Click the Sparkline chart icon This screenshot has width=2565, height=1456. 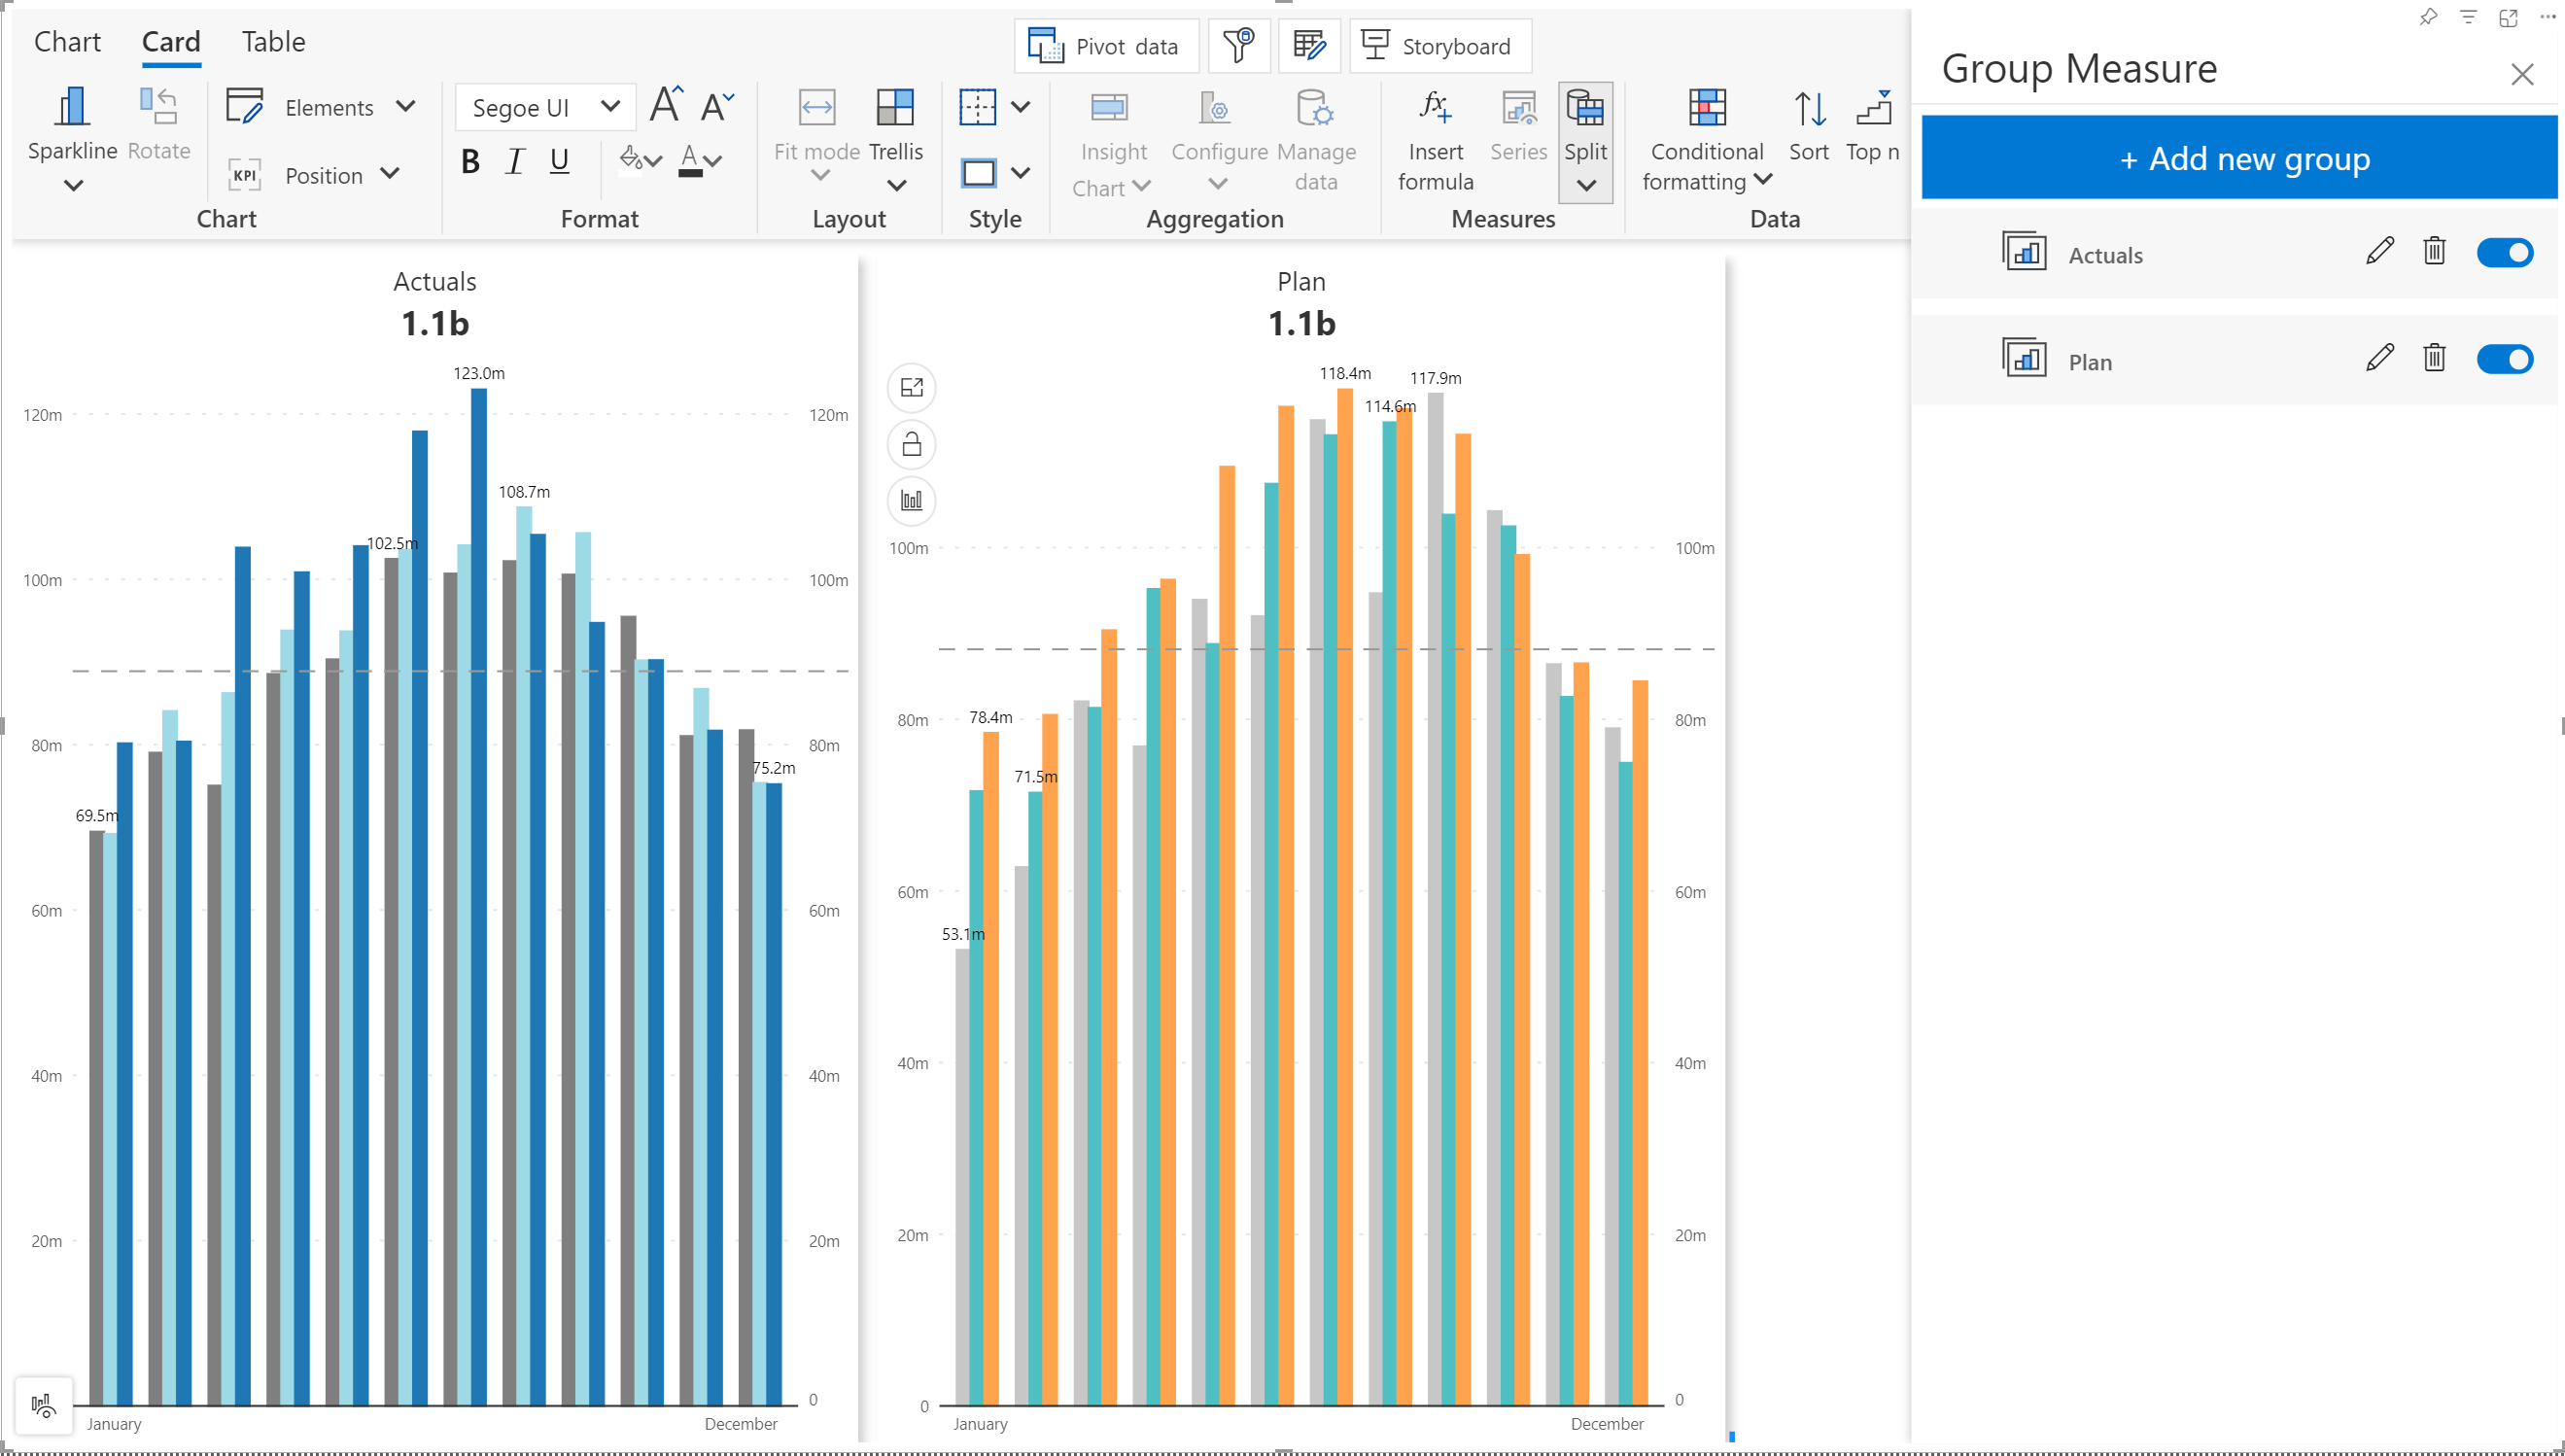tap(72, 108)
